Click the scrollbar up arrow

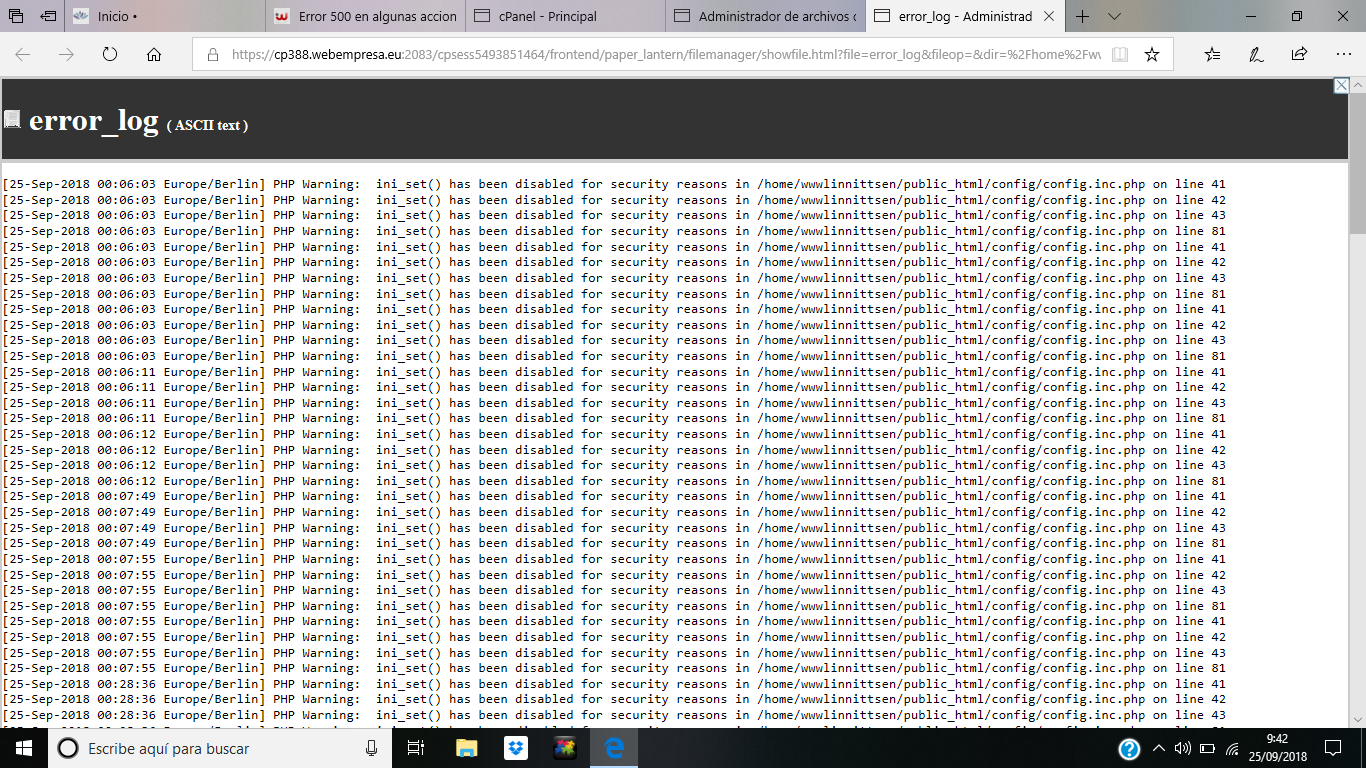click(1357, 87)
